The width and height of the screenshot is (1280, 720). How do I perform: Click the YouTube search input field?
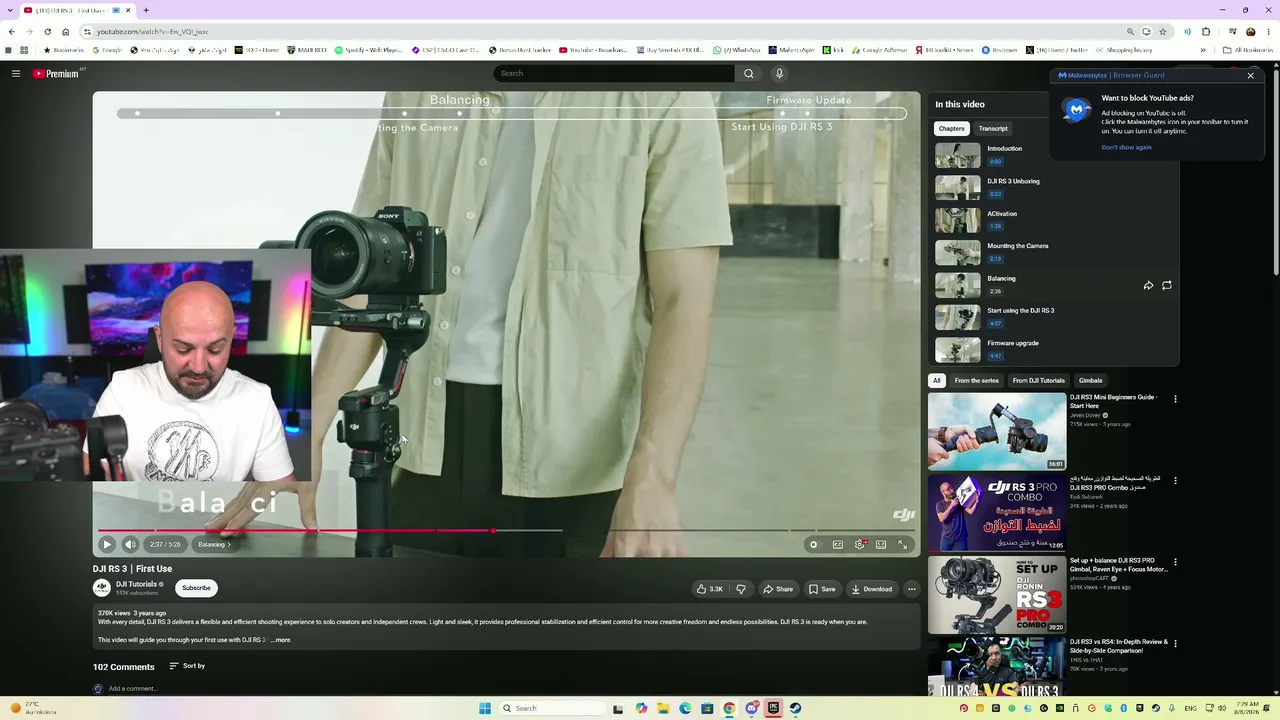(614, 73)
